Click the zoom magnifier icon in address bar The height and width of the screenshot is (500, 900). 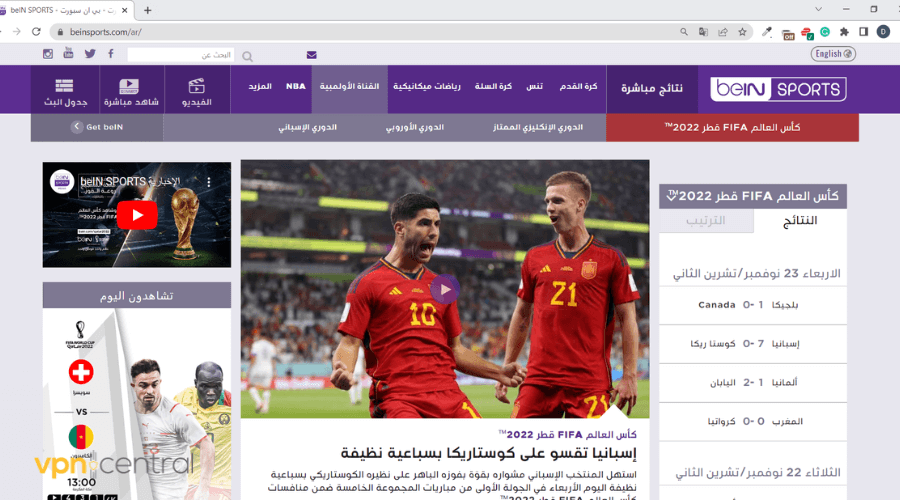click(684, 32)
